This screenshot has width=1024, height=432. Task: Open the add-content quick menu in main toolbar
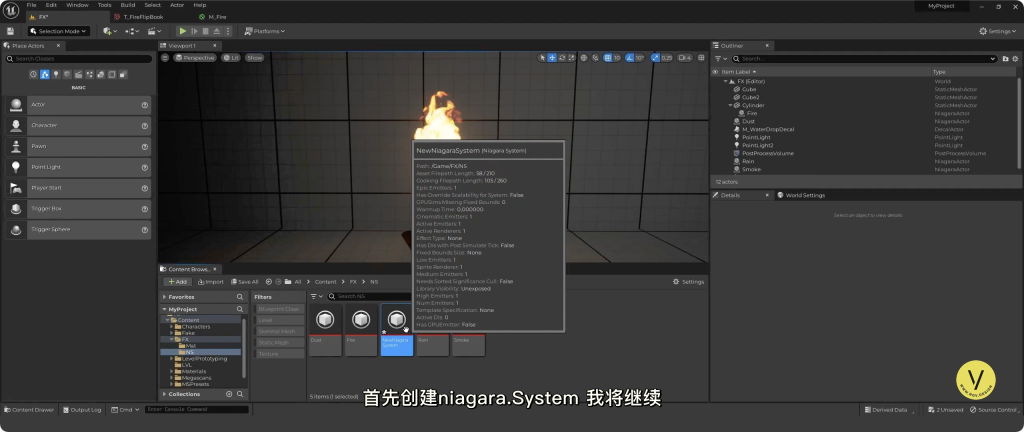[x=110, y=31]
